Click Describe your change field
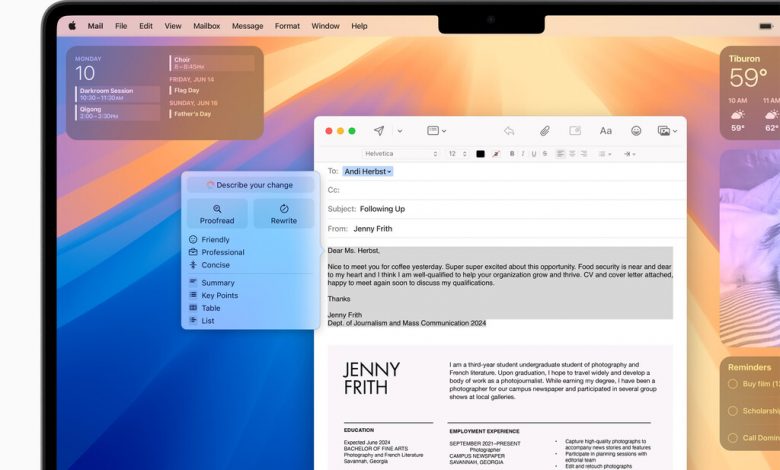This screenshot has width=780, height=470. coord(250,185)
